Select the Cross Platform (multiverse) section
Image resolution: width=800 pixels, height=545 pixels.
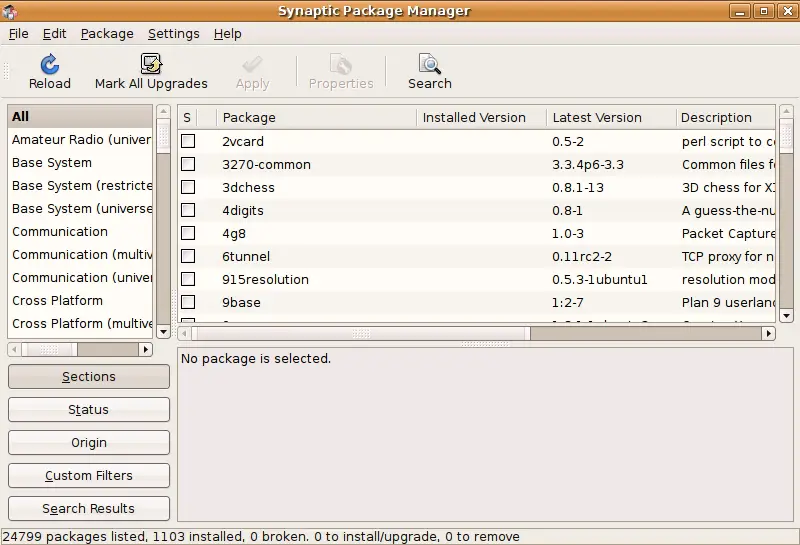click(80, 323)
